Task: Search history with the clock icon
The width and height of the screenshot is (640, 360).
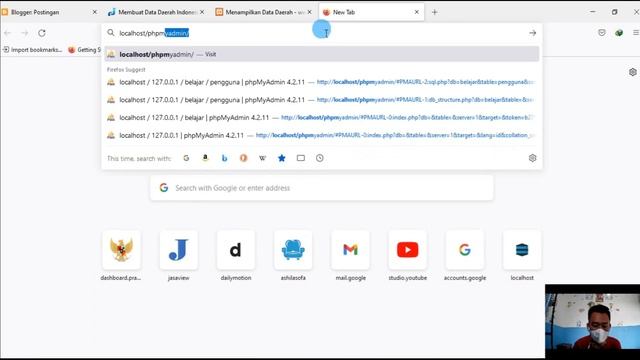Action: (320, 158)
